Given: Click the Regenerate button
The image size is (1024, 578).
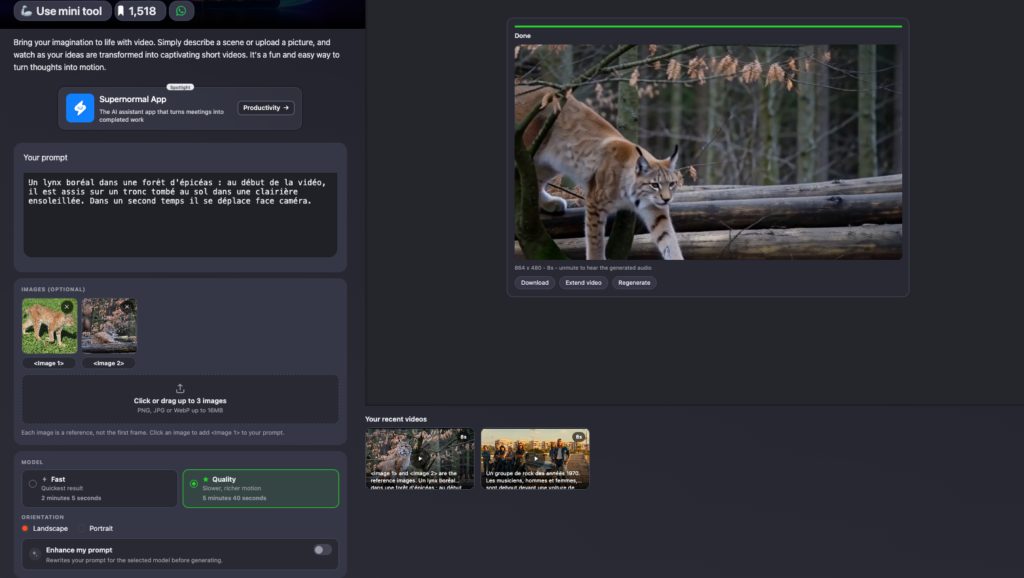Looking at the screenshot, I should pos(634,283).
